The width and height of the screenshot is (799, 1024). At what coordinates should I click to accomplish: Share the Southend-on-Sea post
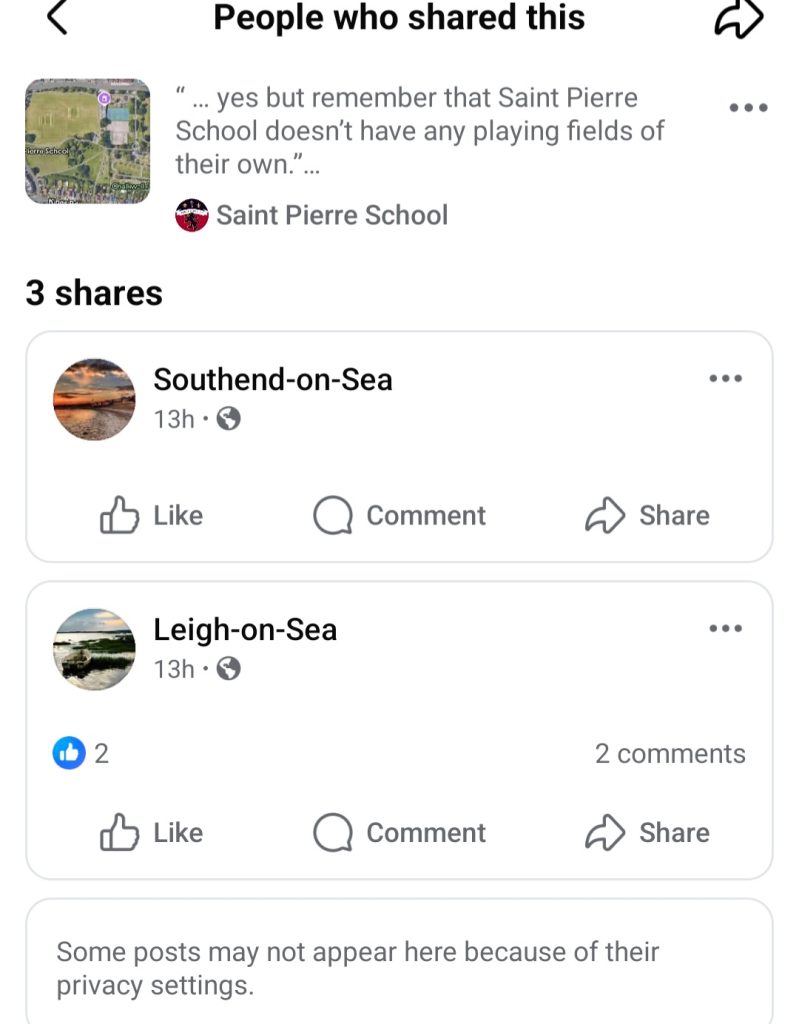[648, 515]
